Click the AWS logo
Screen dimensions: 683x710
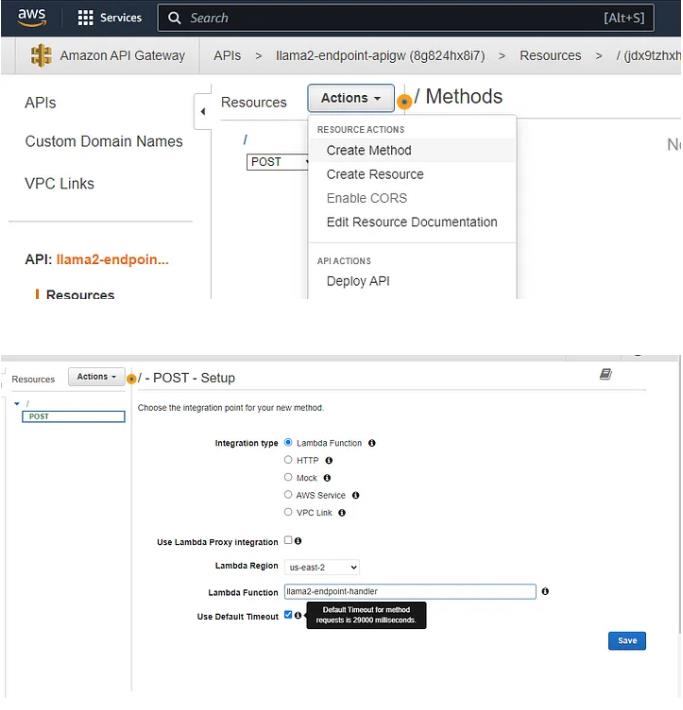[32, 17]
